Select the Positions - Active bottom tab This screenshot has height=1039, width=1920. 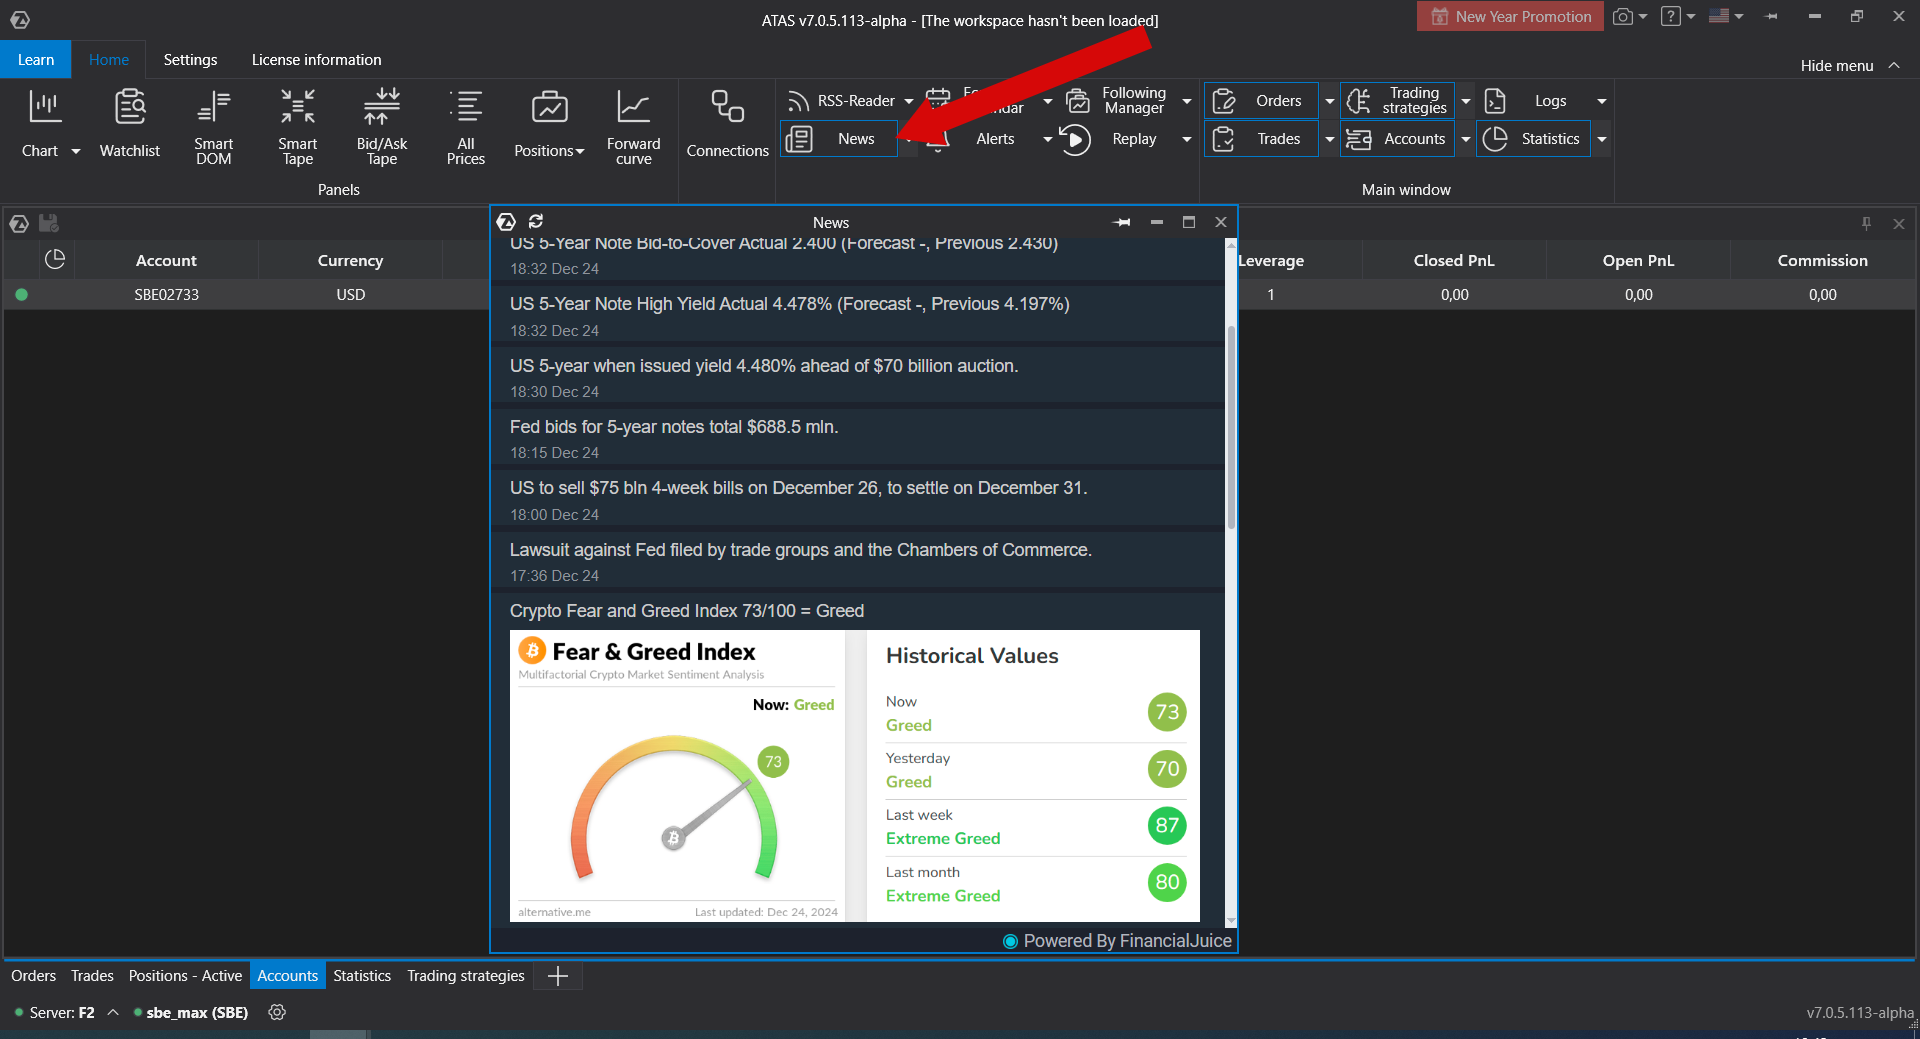pos(185,976)
